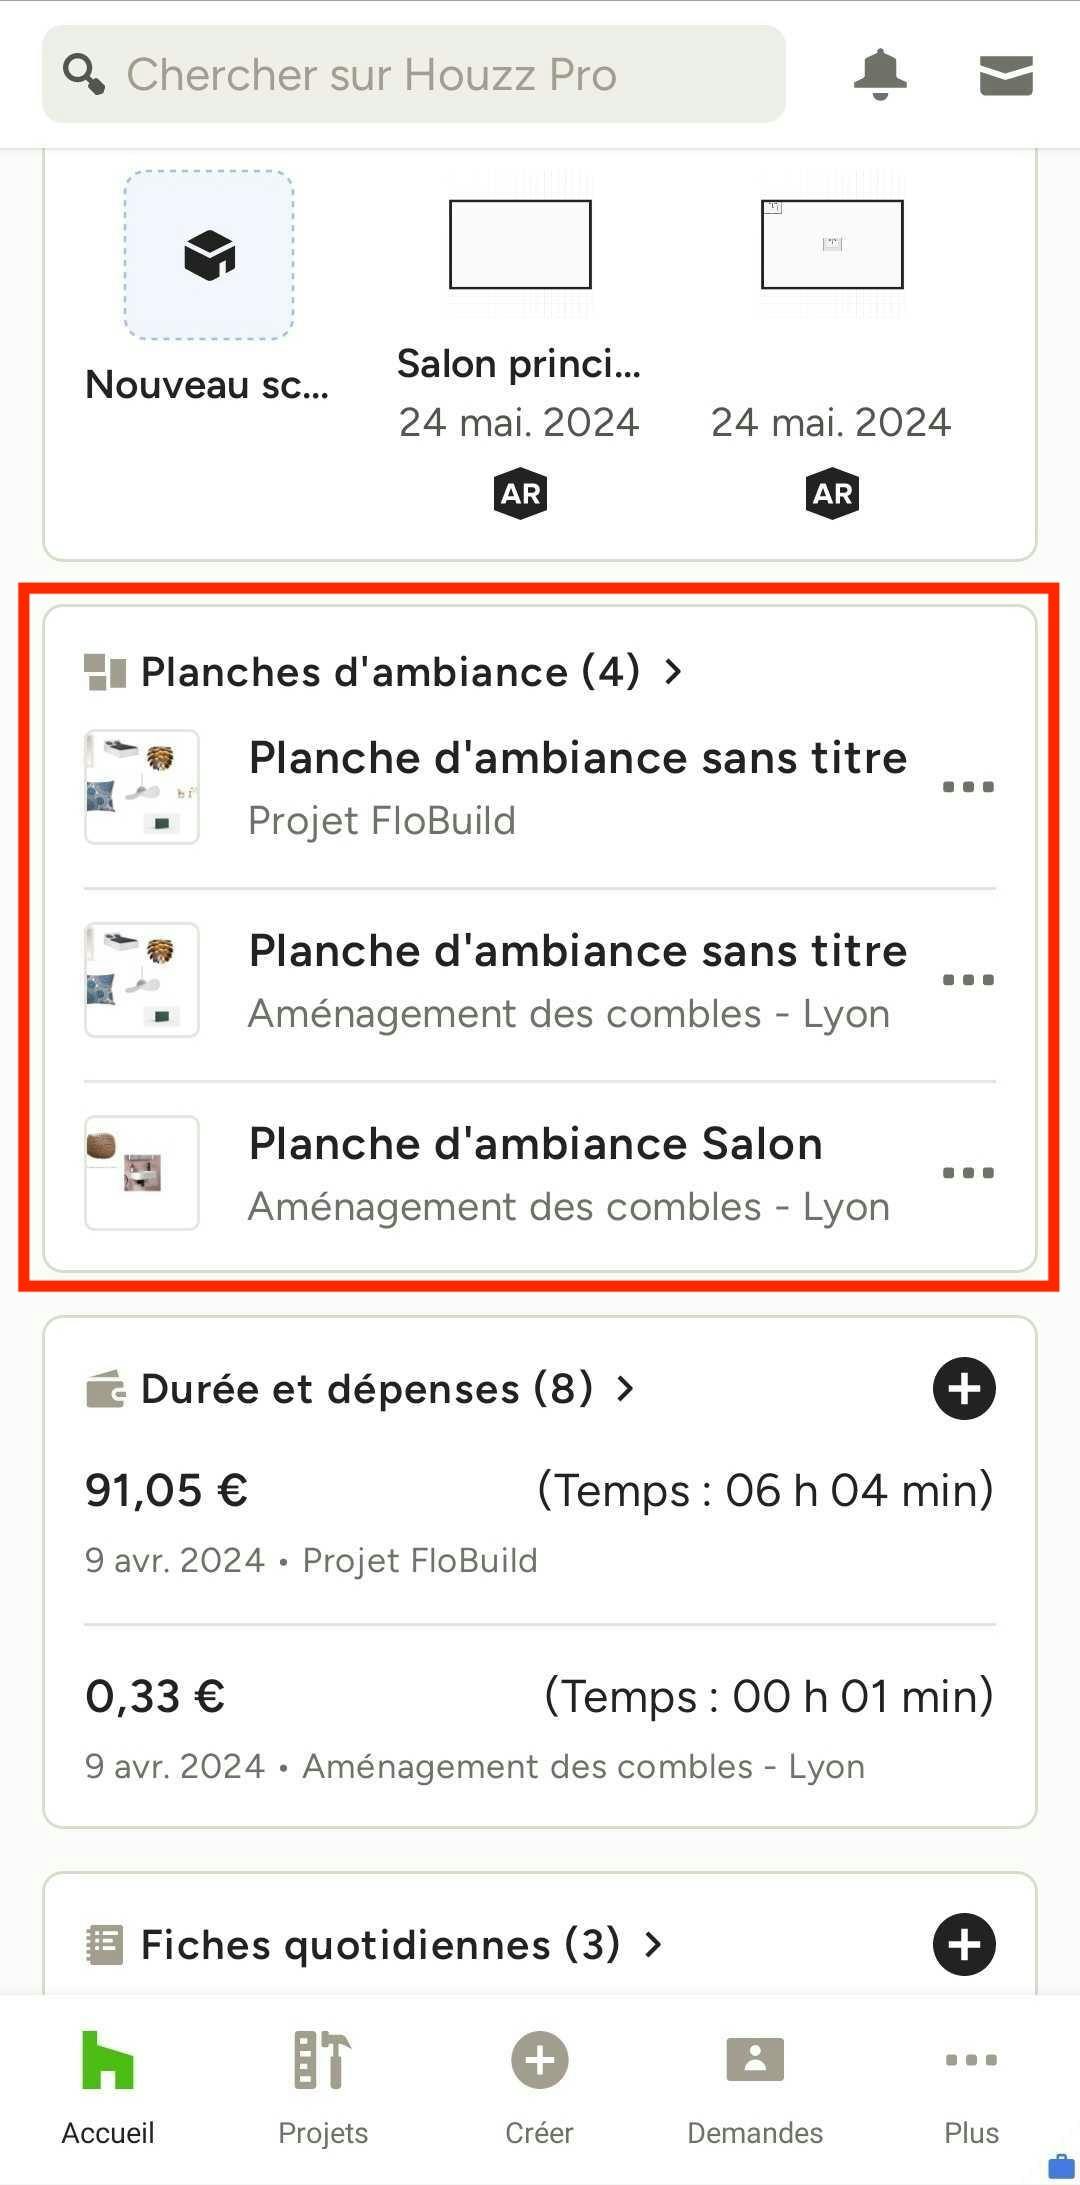Open the notifications bell icon
1080x2185 pixels.
tap(880, 75)
